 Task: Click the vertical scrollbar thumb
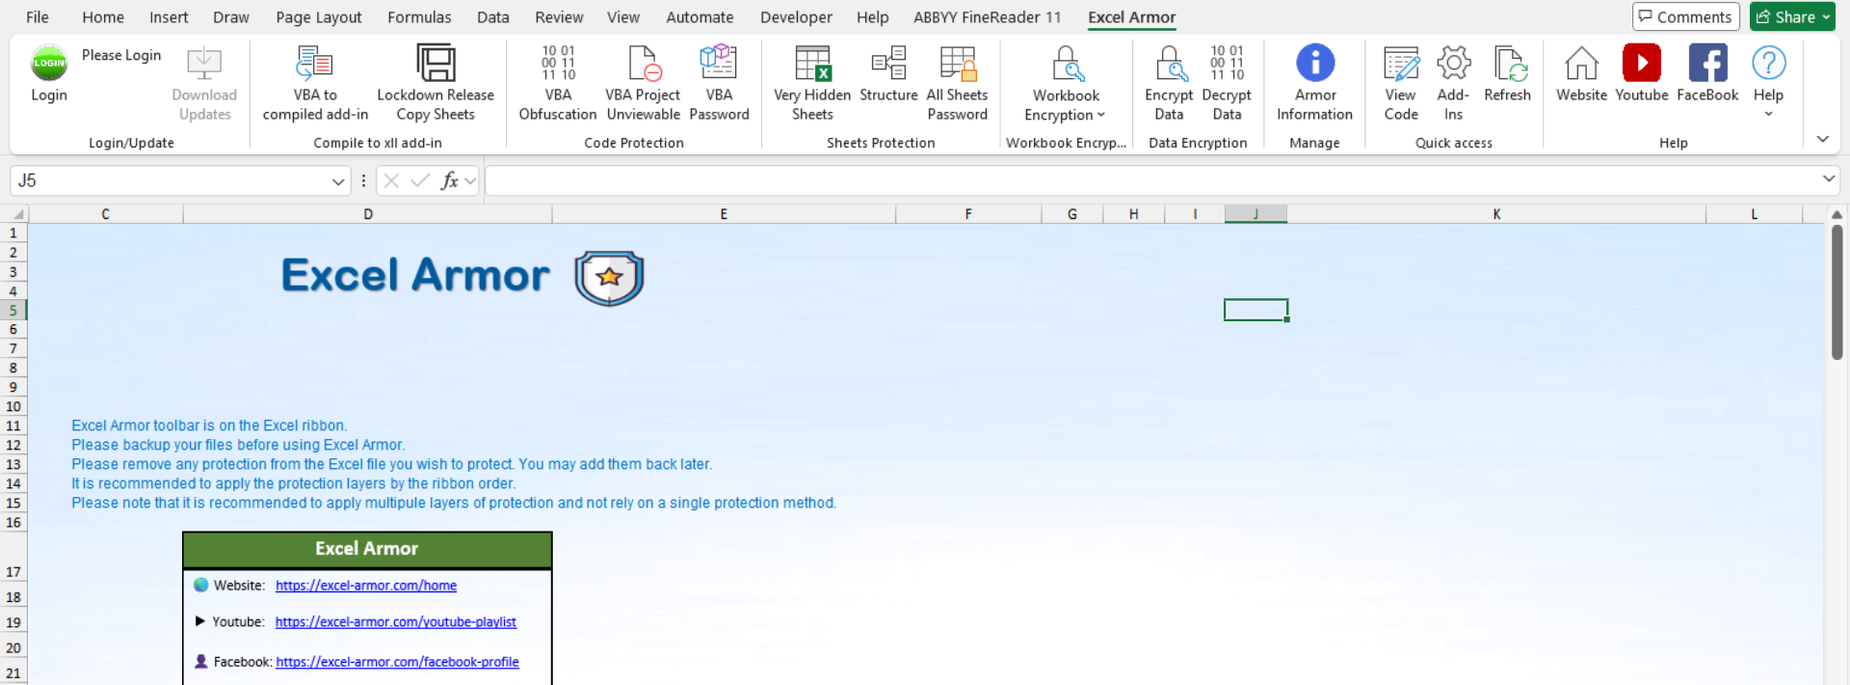click(1837, 292)
